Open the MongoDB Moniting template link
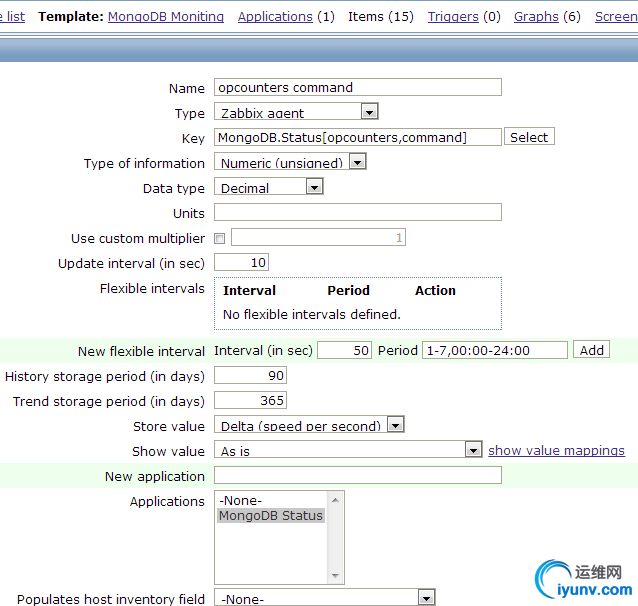Screen dimensions: 638x606 click(x=166, y=17)
